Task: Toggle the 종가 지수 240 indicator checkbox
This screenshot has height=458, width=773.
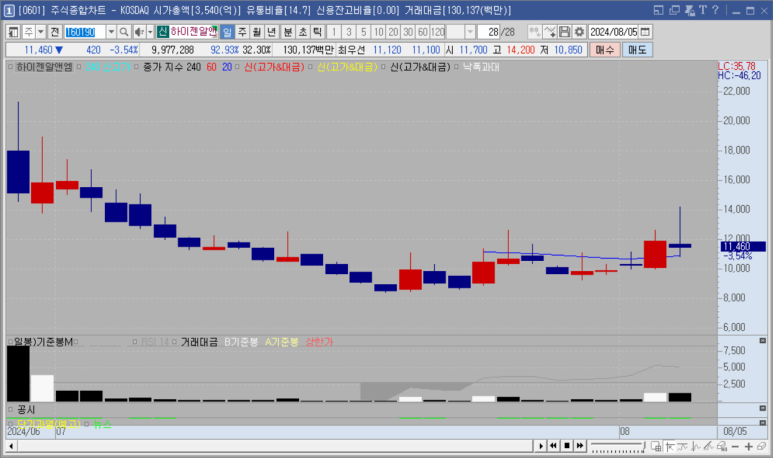Action: click(x=137, y=67)
